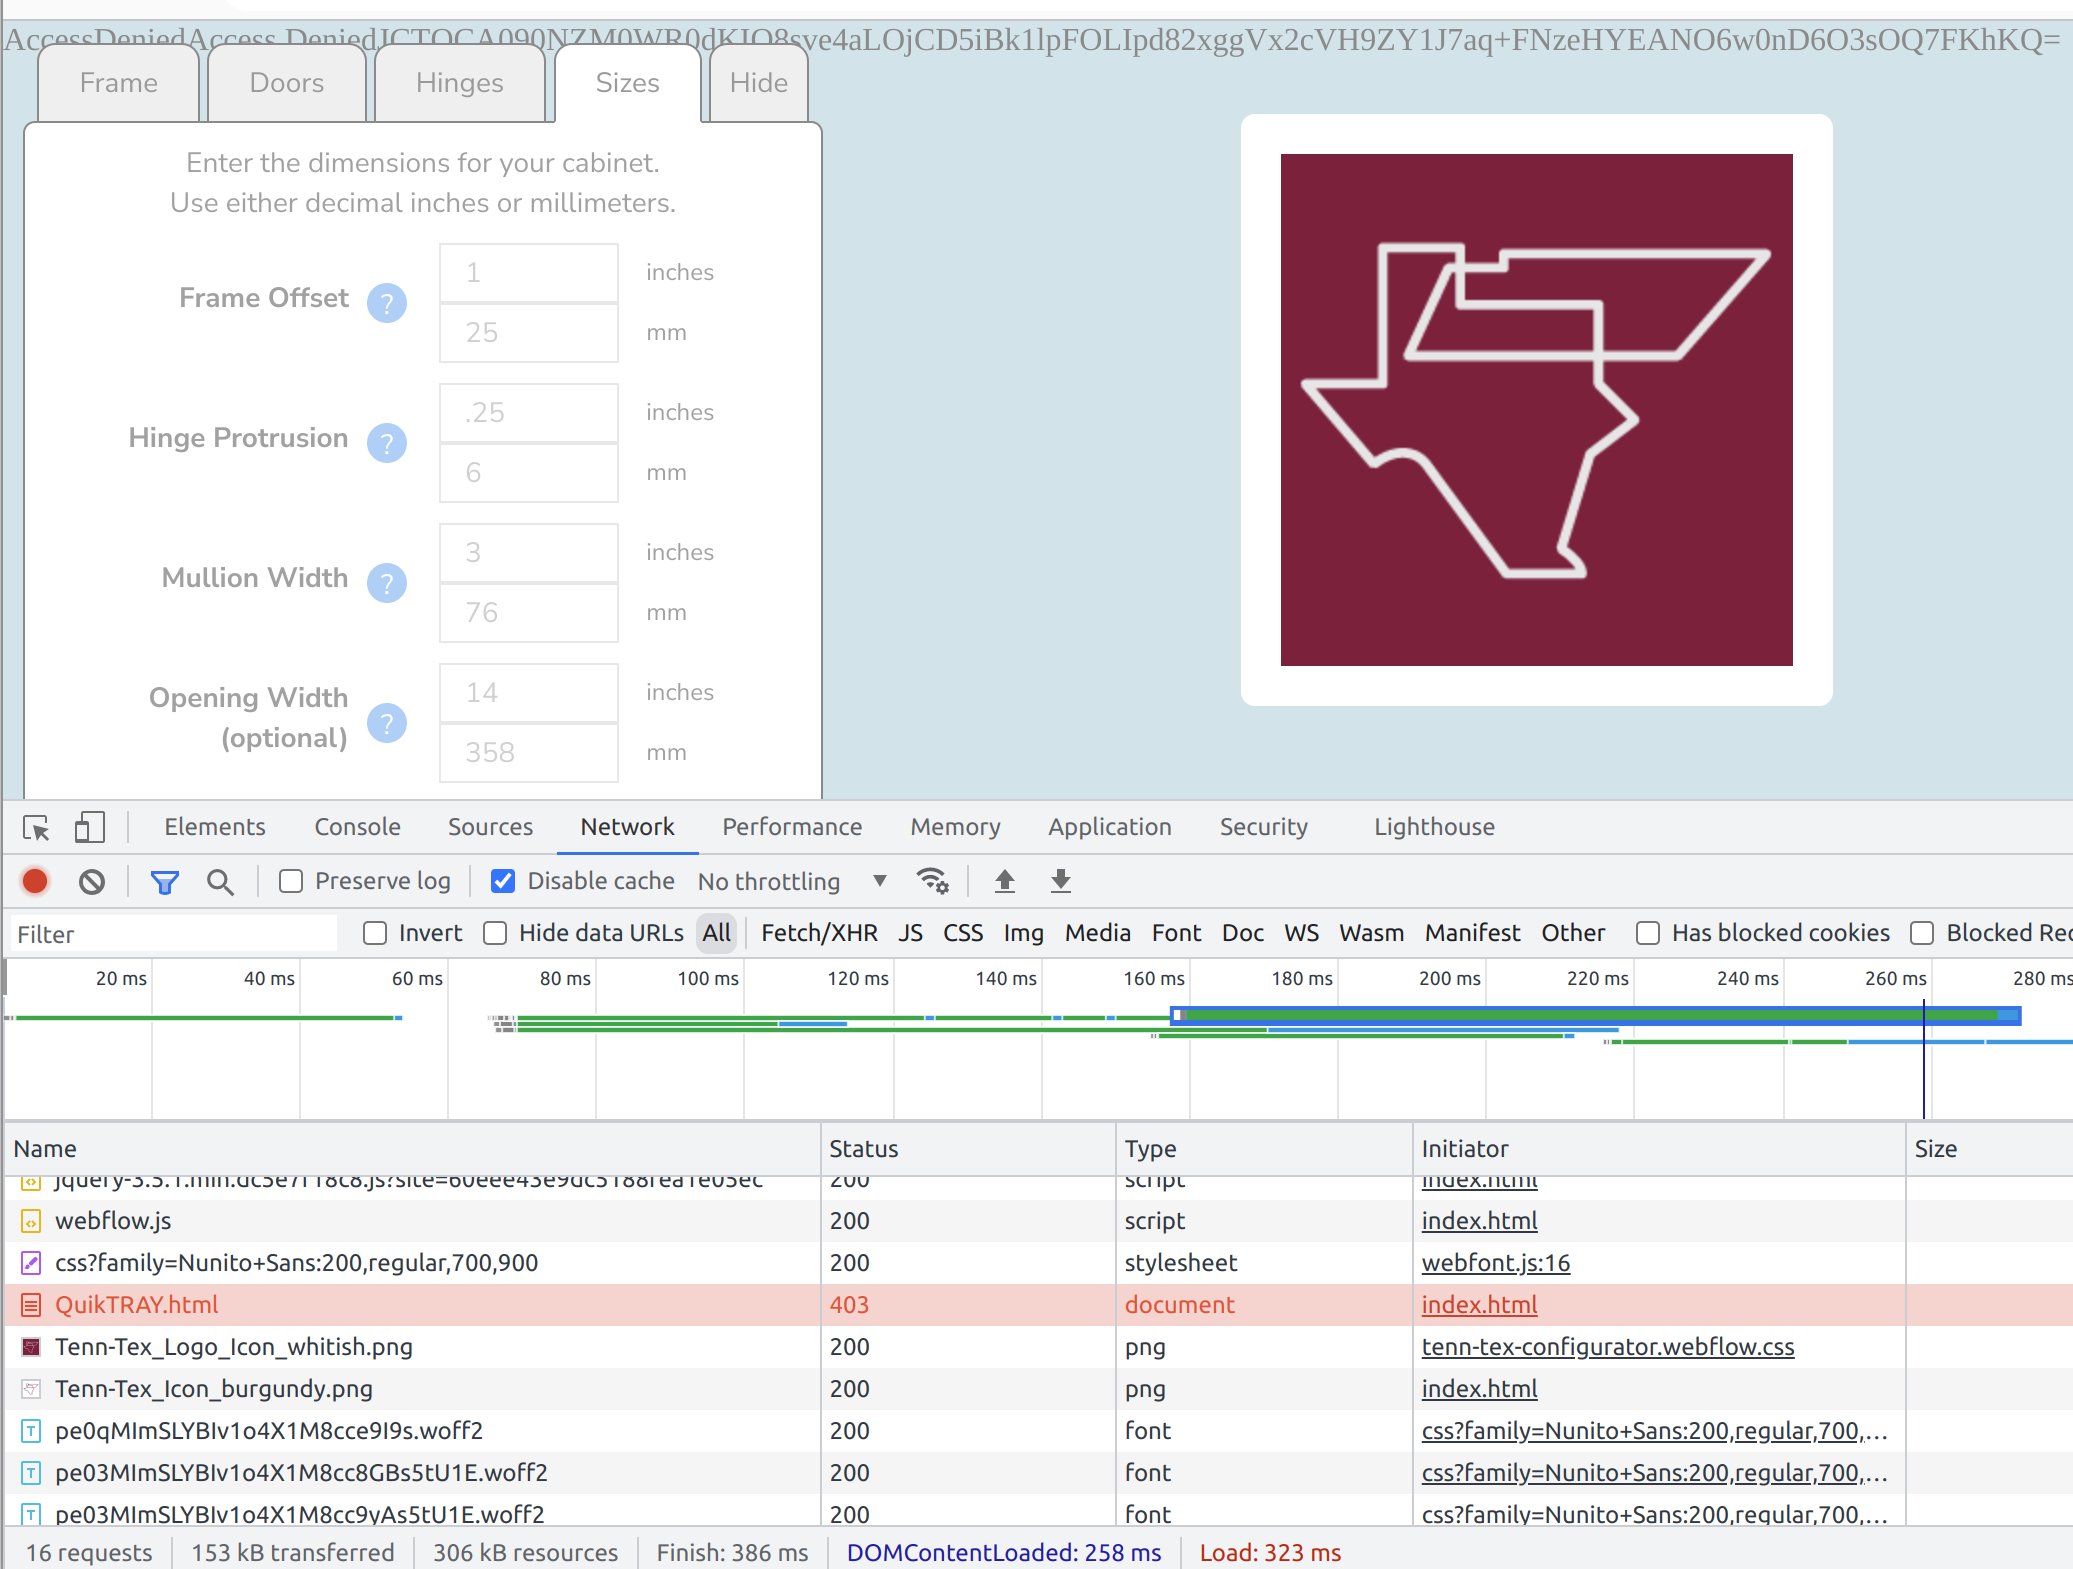Sort requests by Type column header
The height and width of the screenshot is (1569, 2073).
pos(1264,1149)
